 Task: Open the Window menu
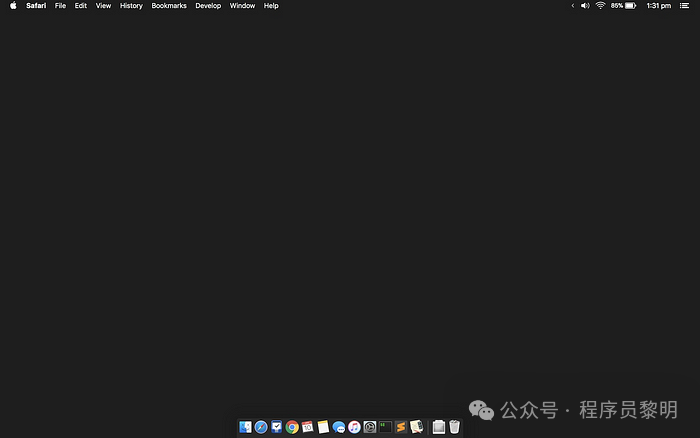tap(242, 6)
